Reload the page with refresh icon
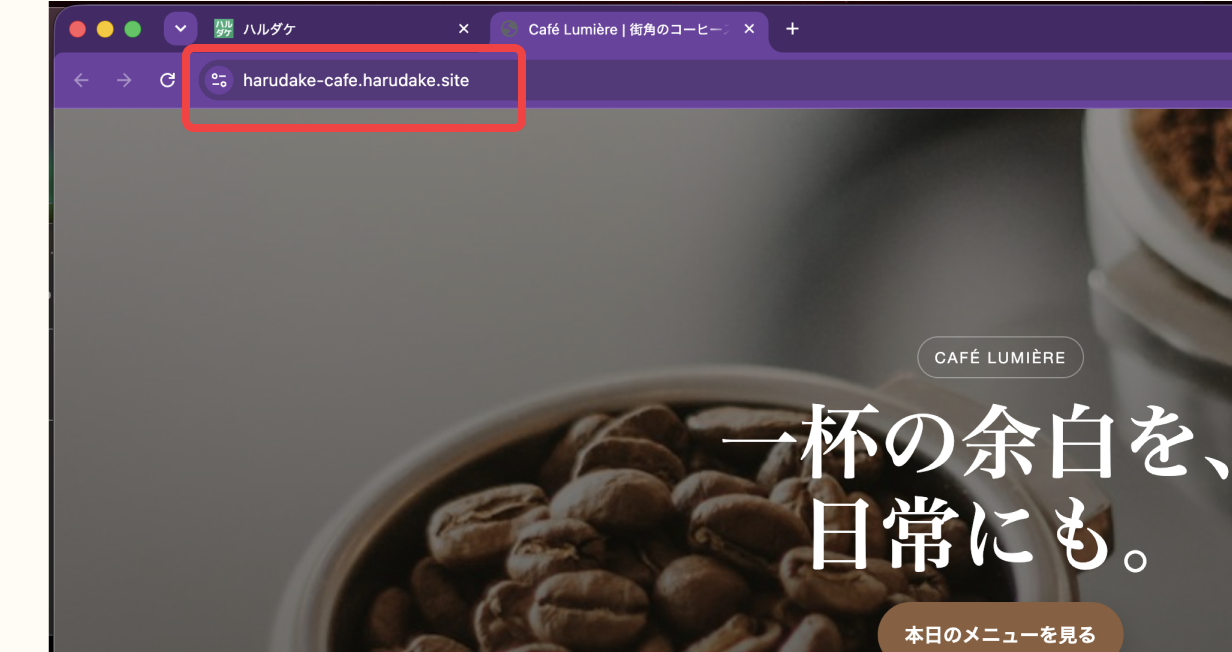Viewport: 1232px width, 652px height. [168, 80]
